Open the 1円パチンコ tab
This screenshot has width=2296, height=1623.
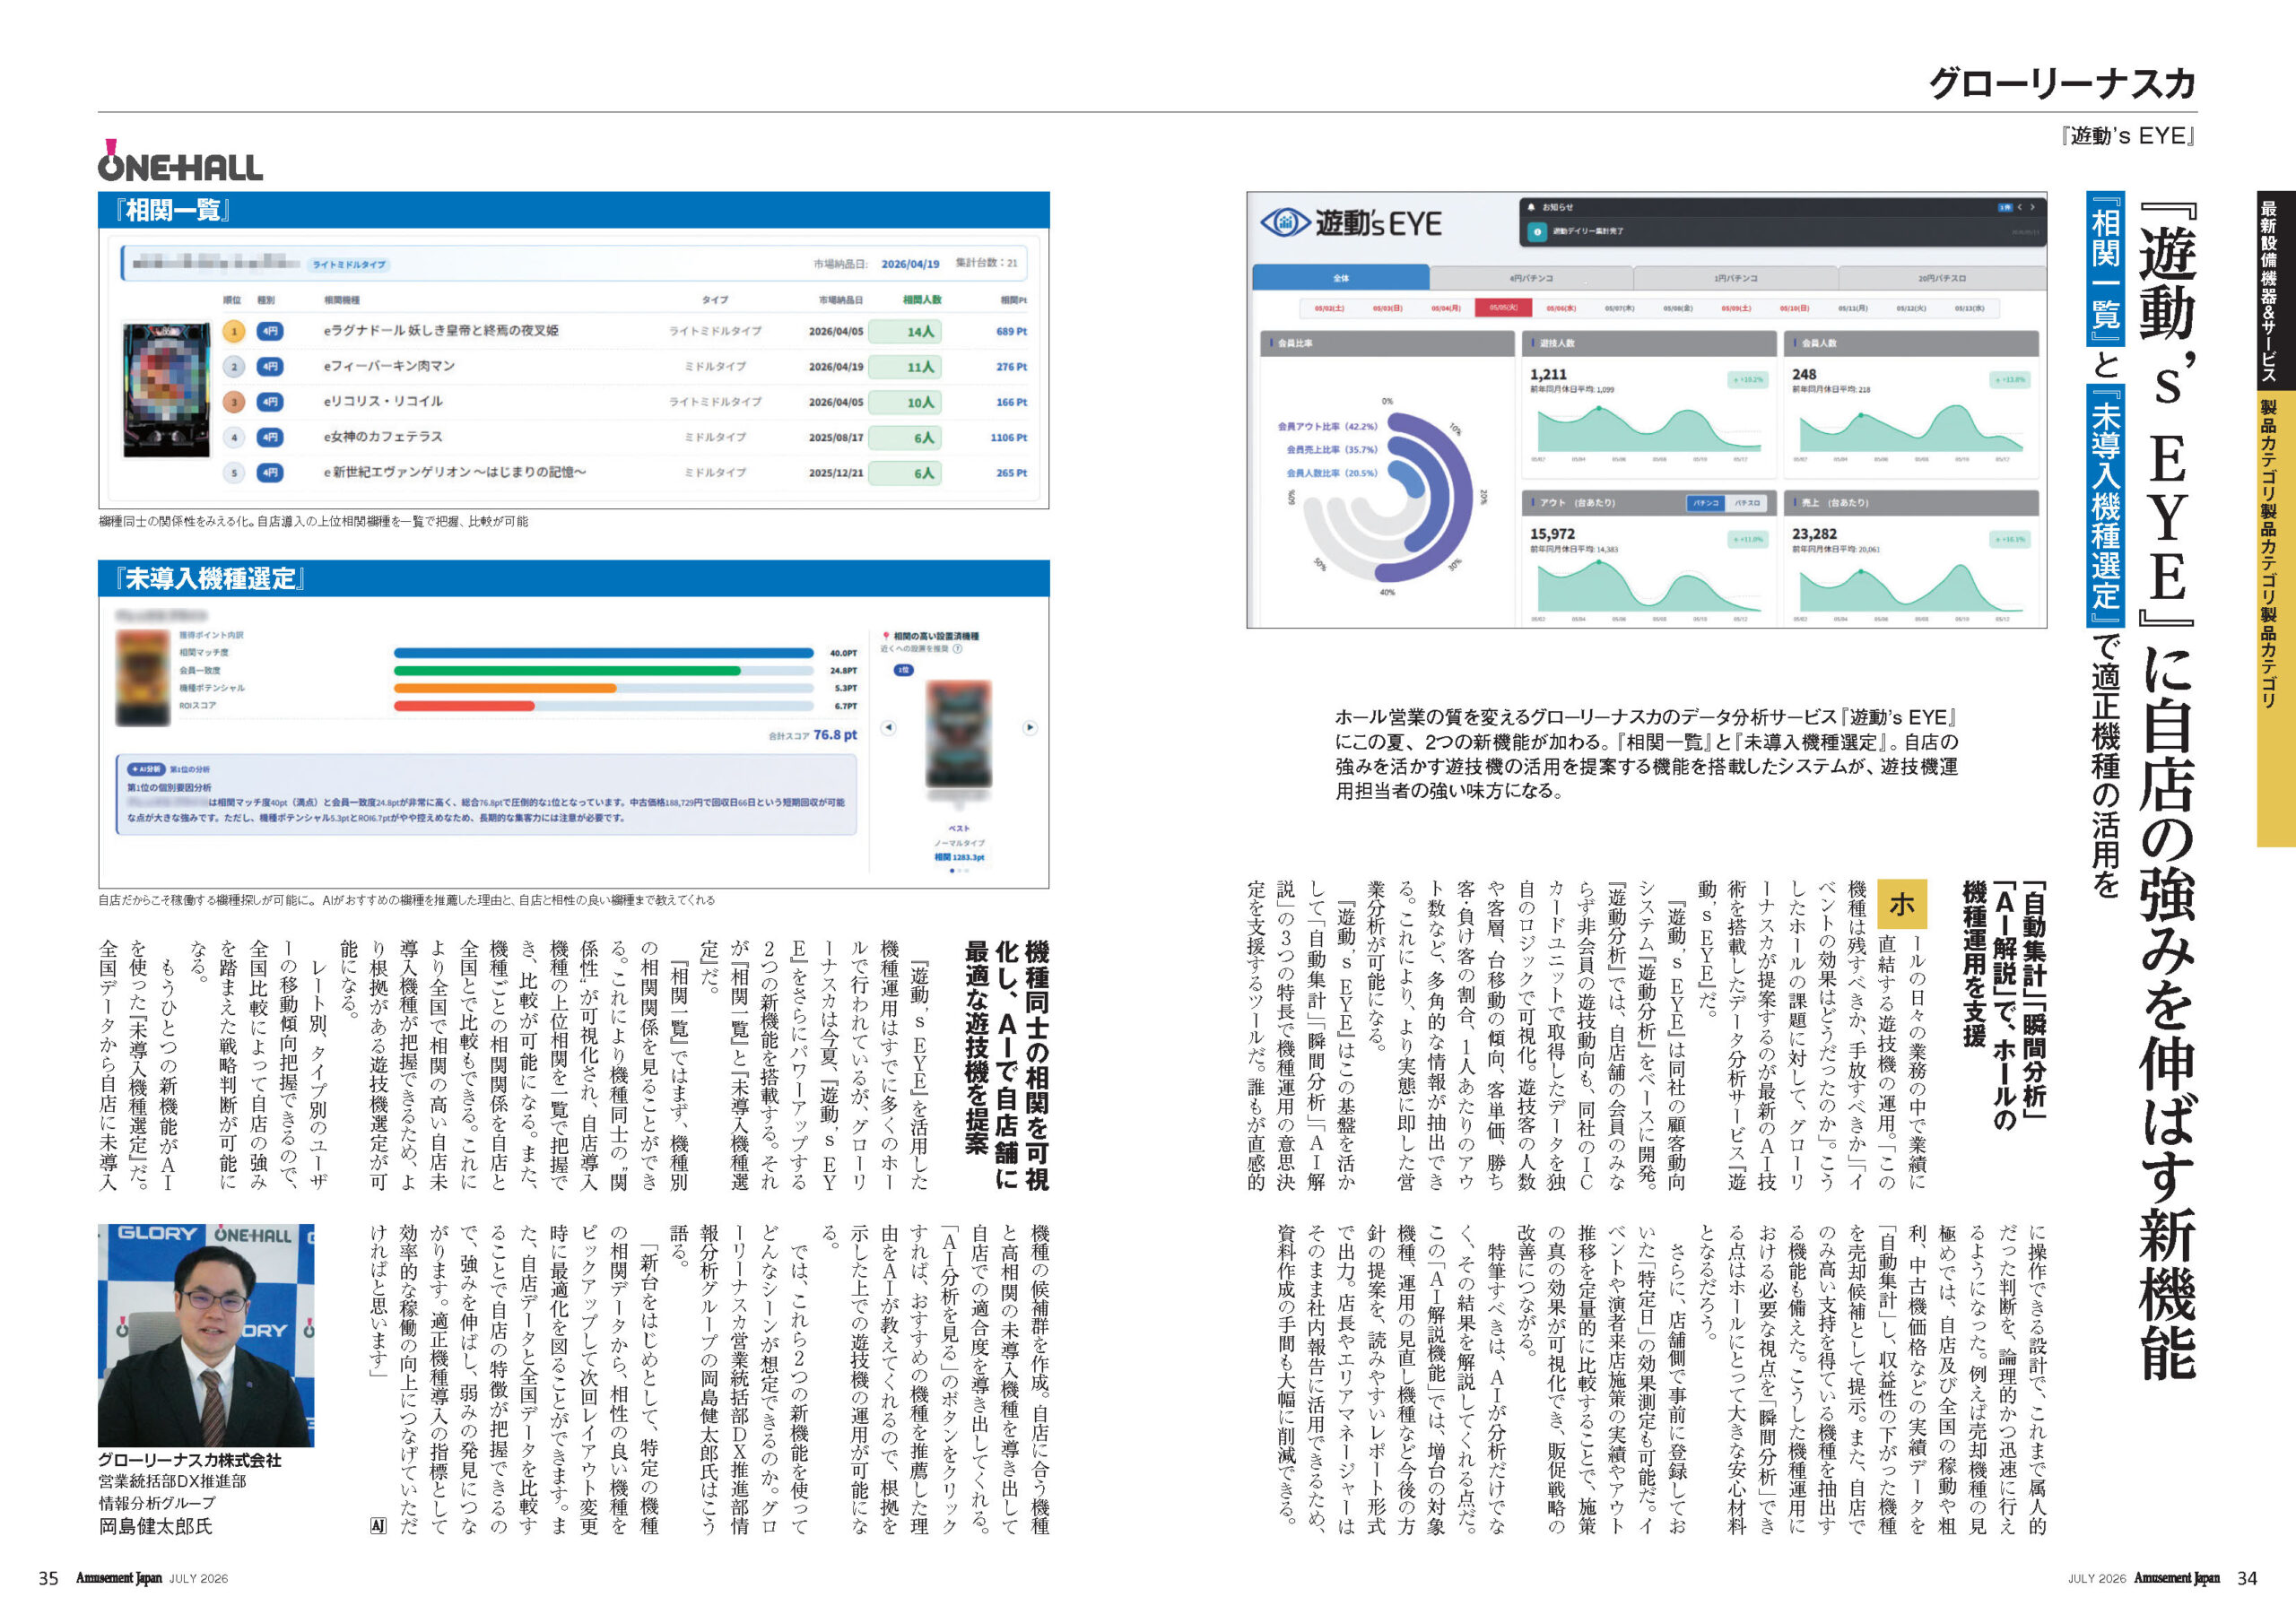coord(1736,278)
